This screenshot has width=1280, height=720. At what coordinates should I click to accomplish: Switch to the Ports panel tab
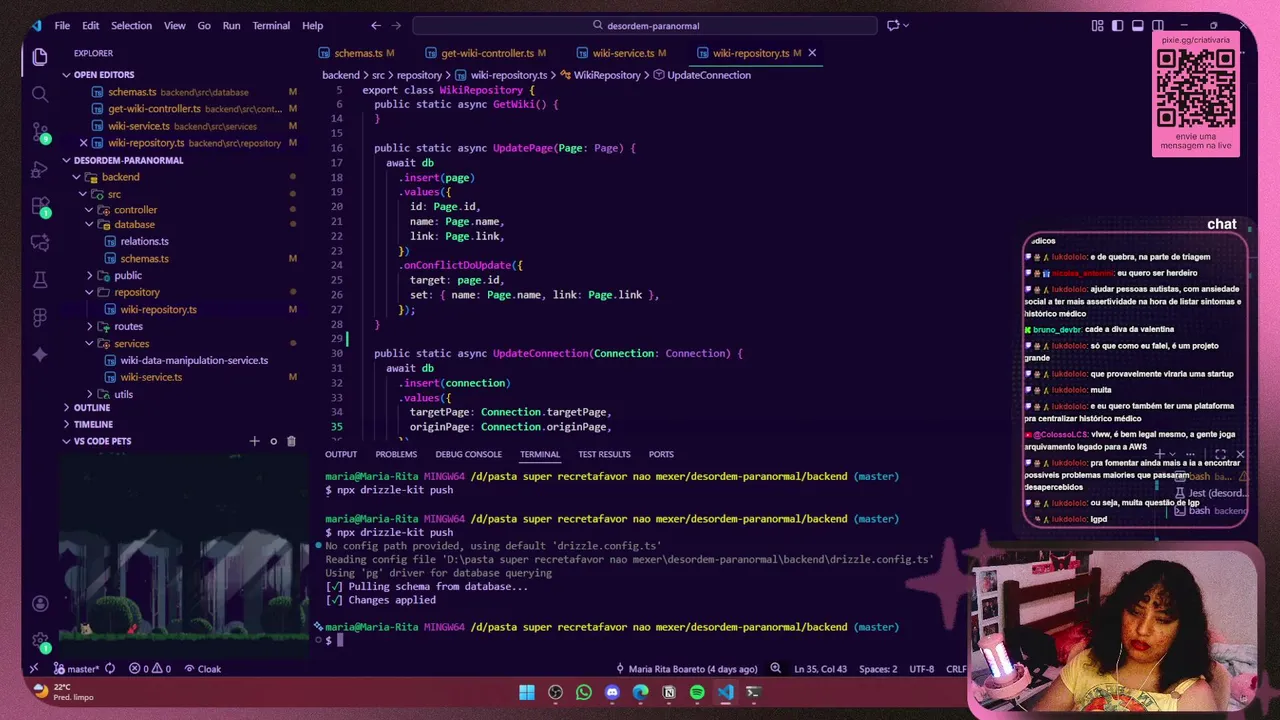(661, 454)
